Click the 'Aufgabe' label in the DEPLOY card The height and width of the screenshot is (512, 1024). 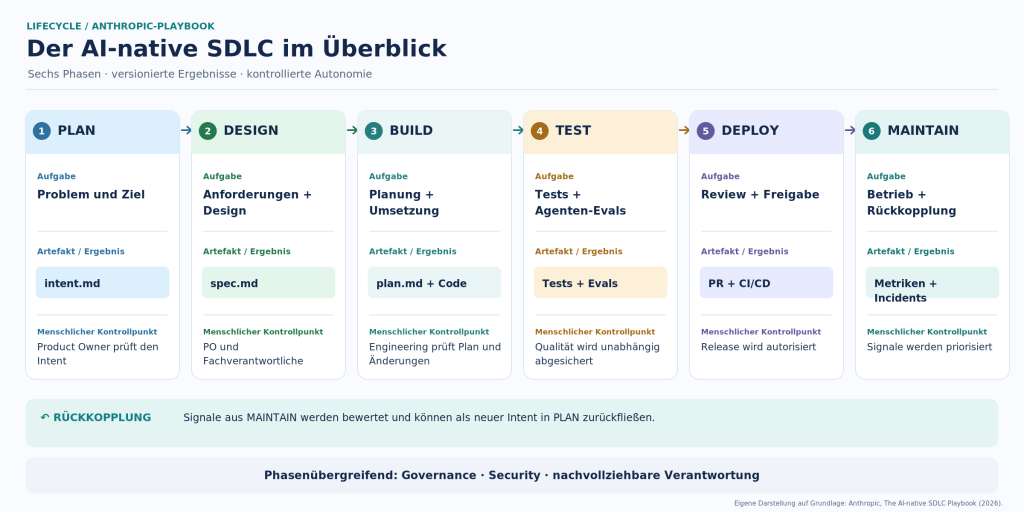[720, 176]
